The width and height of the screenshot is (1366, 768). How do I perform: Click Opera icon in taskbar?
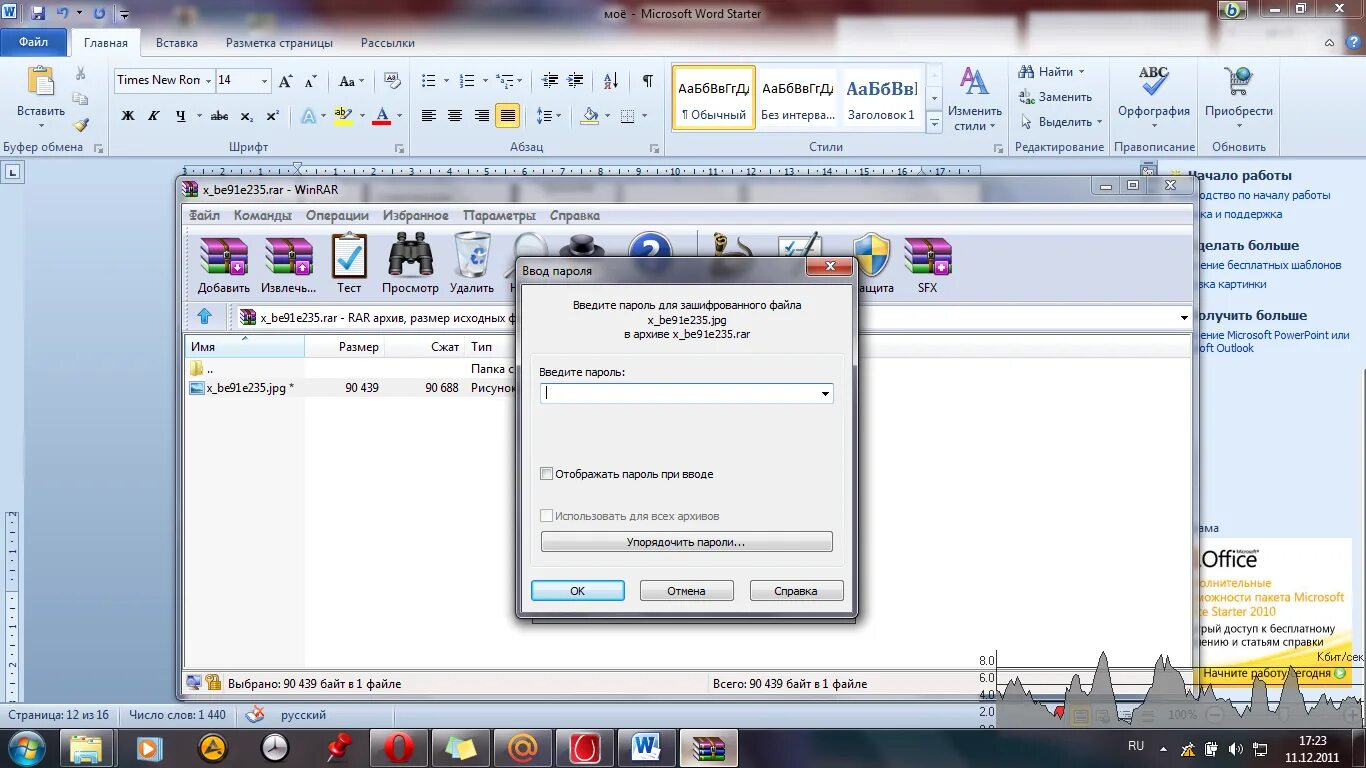[398, 747]
